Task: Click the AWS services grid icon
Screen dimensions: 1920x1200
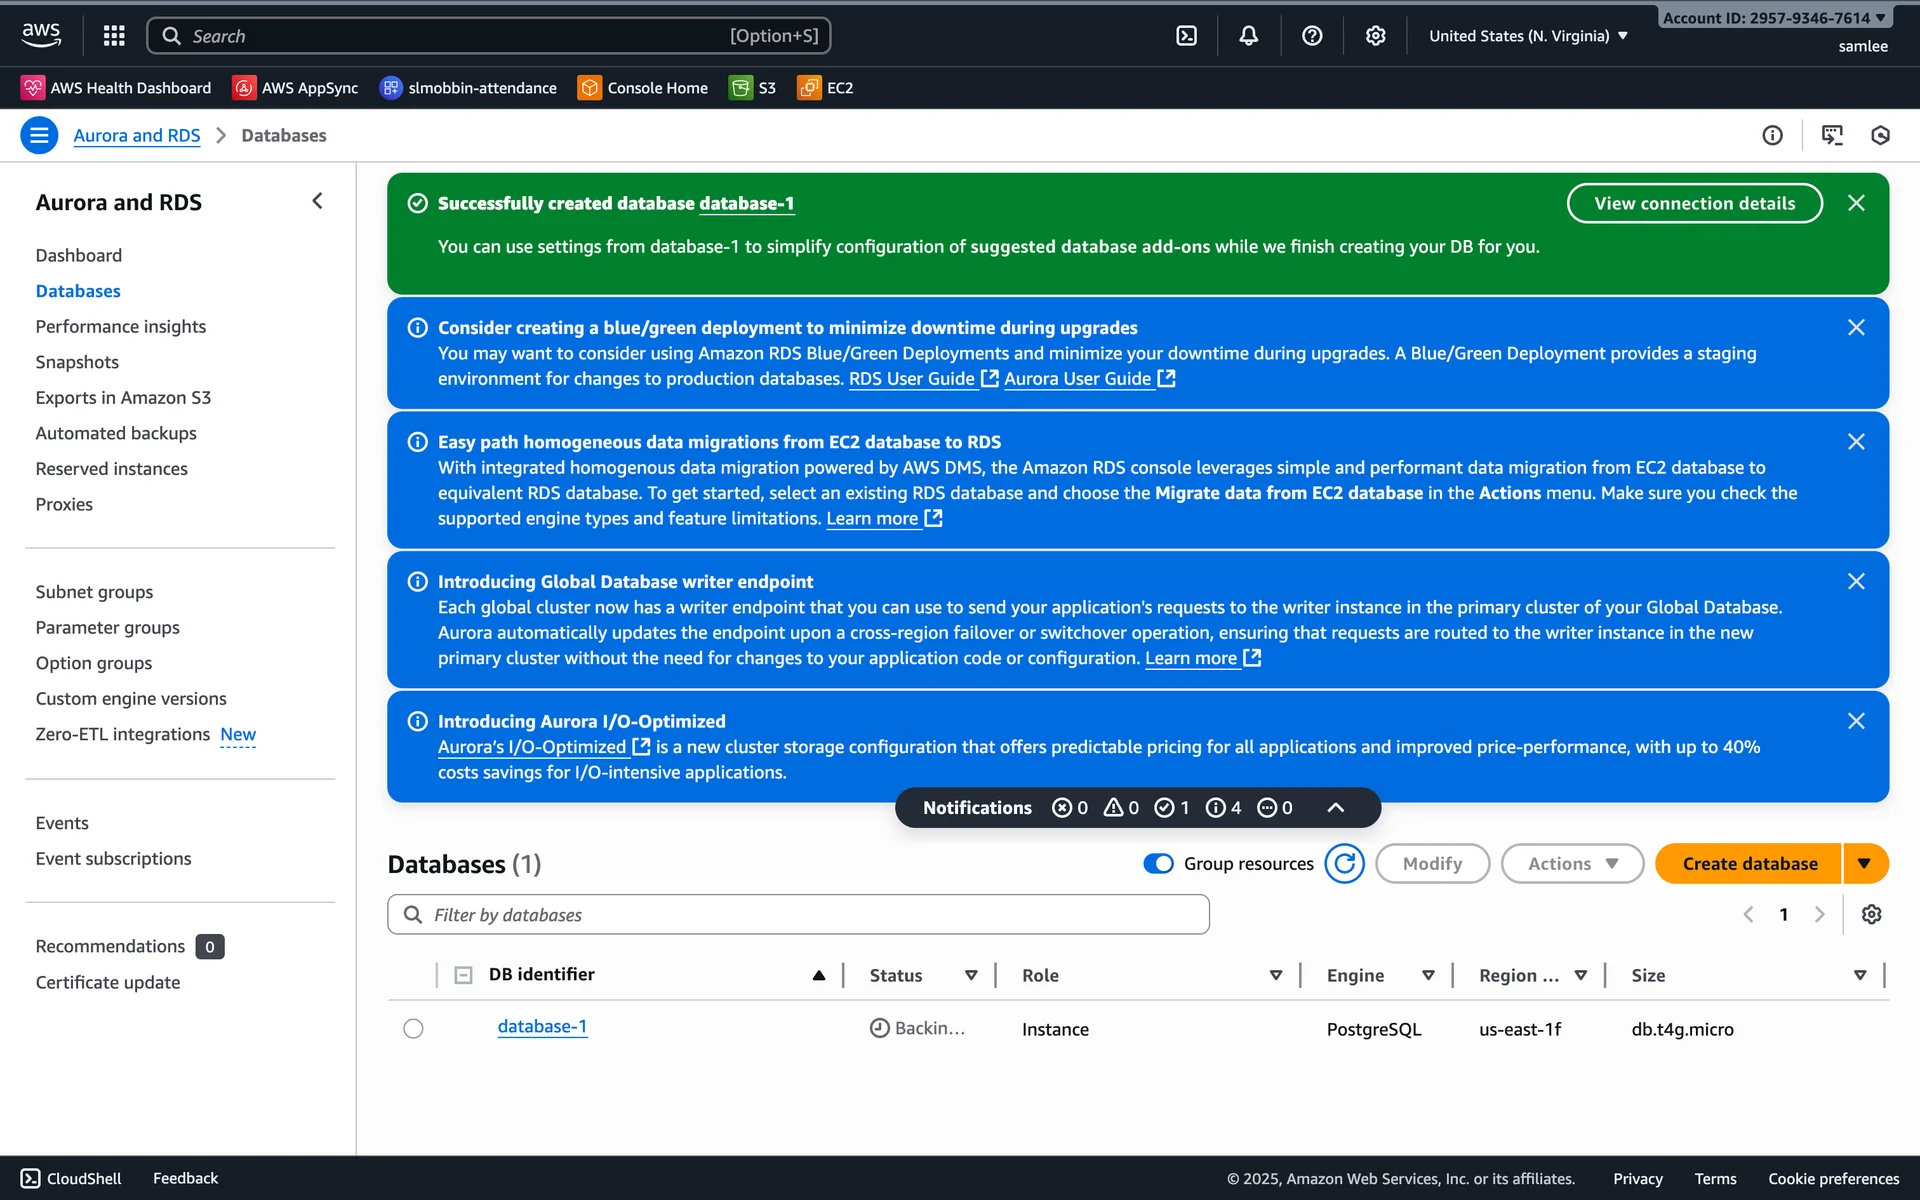Action: click(114, 36)
